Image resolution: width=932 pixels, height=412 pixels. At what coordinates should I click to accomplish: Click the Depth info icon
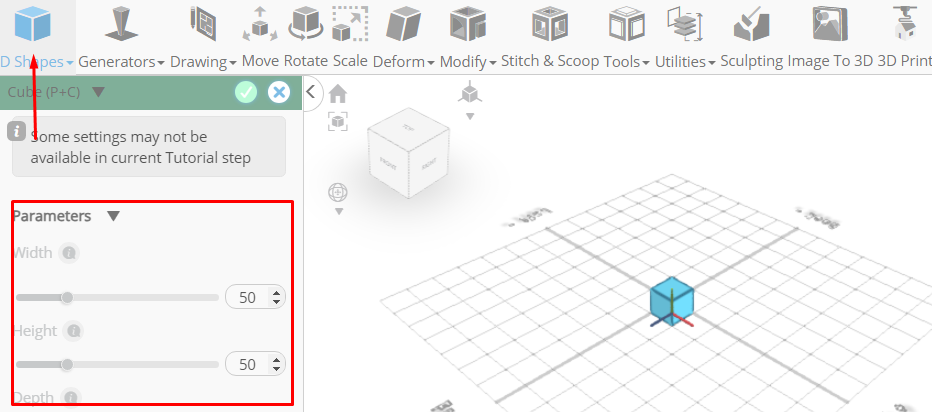[71, 397]
